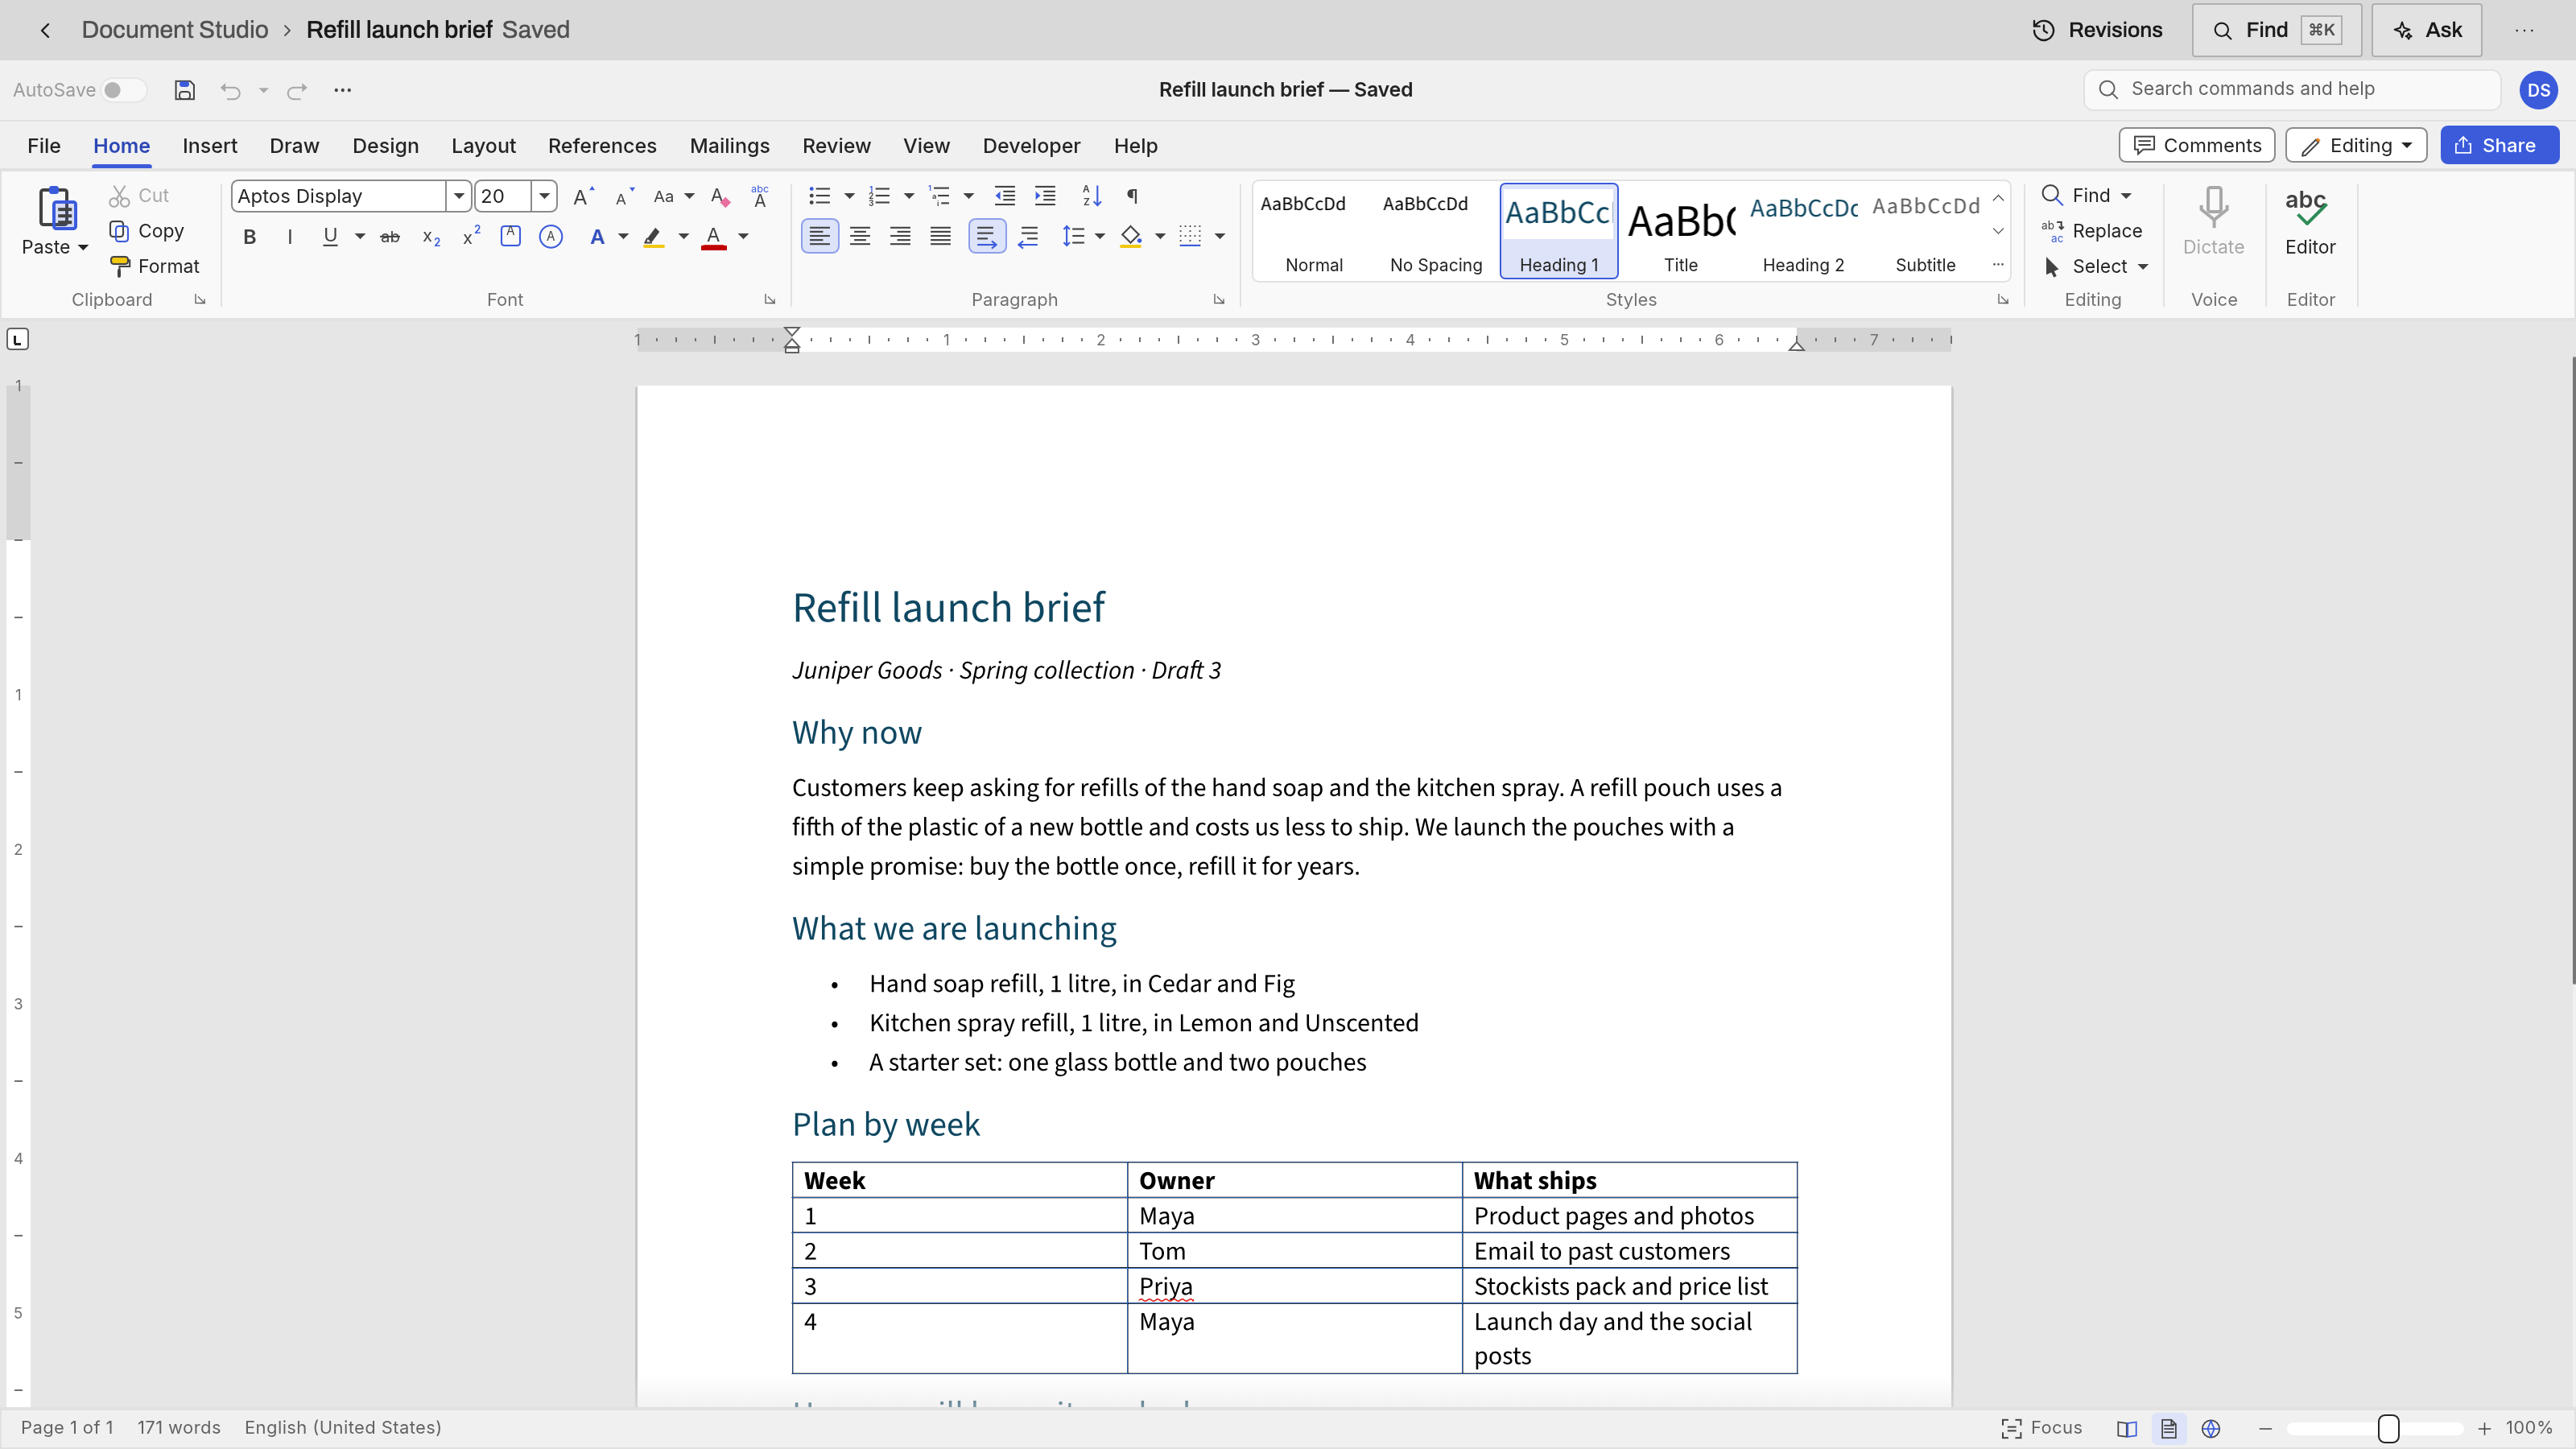Click the Redo arrow icon
2576x1449 pixels.
[x=297, y=91]
